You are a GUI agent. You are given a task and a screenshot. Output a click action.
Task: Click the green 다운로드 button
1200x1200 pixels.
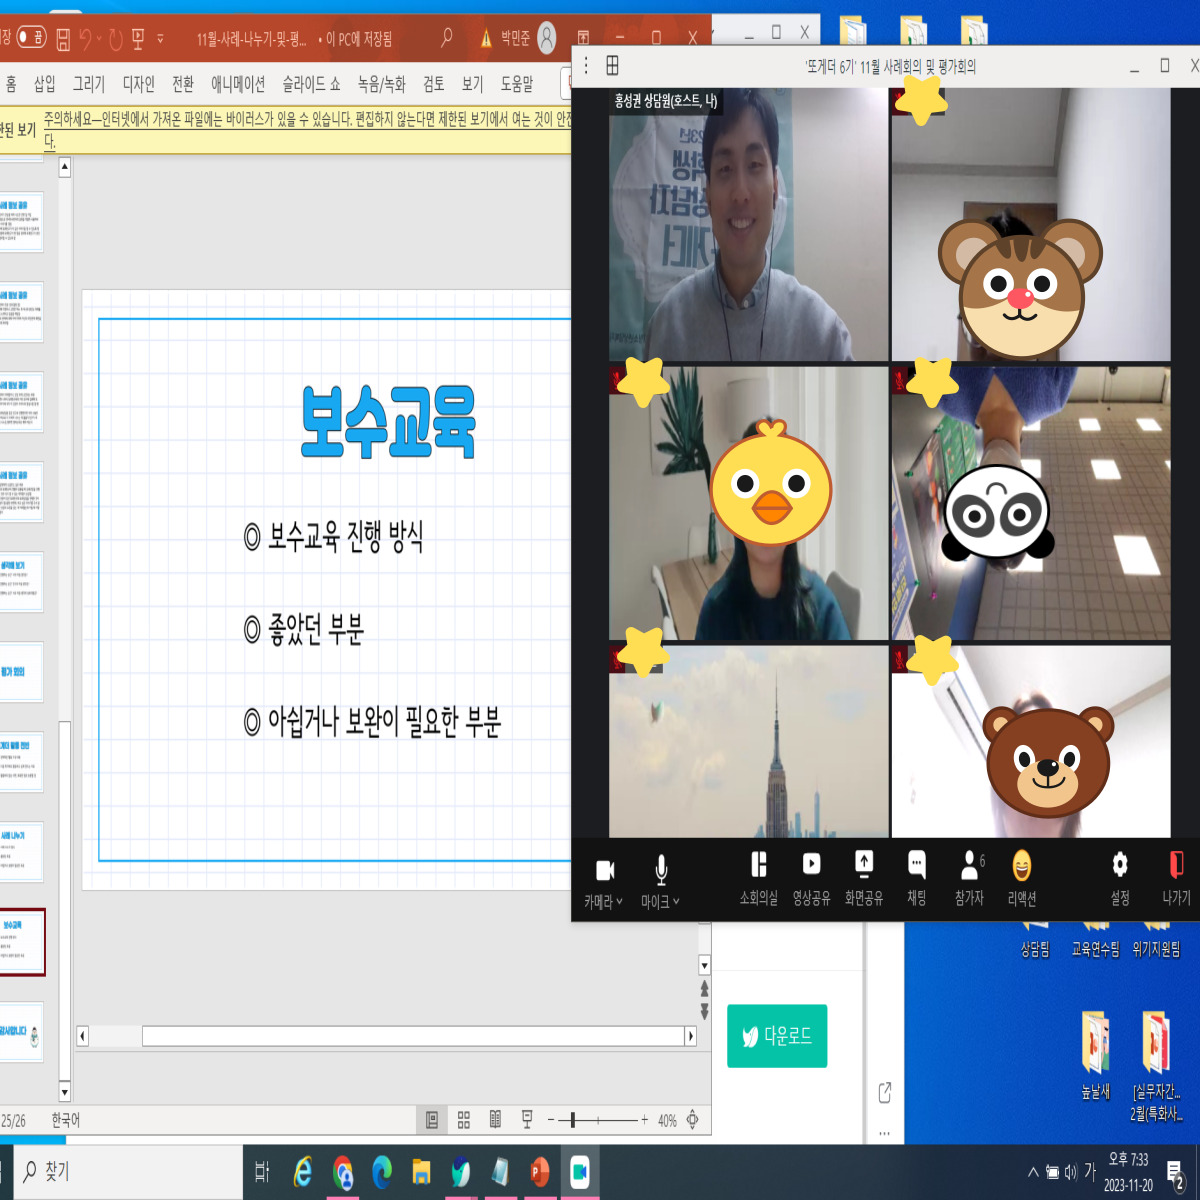pos(777,1036)
